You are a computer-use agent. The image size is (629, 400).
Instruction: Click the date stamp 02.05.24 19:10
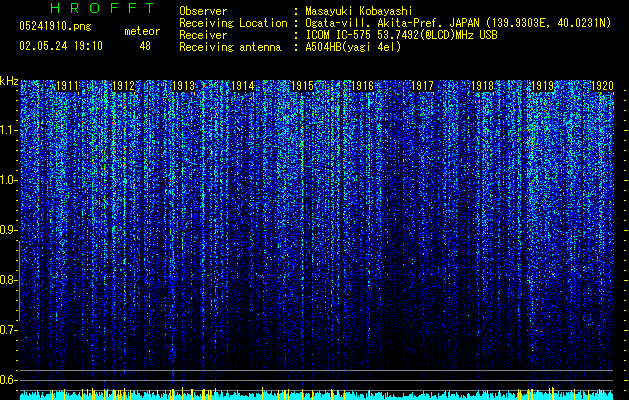[61, 46]
